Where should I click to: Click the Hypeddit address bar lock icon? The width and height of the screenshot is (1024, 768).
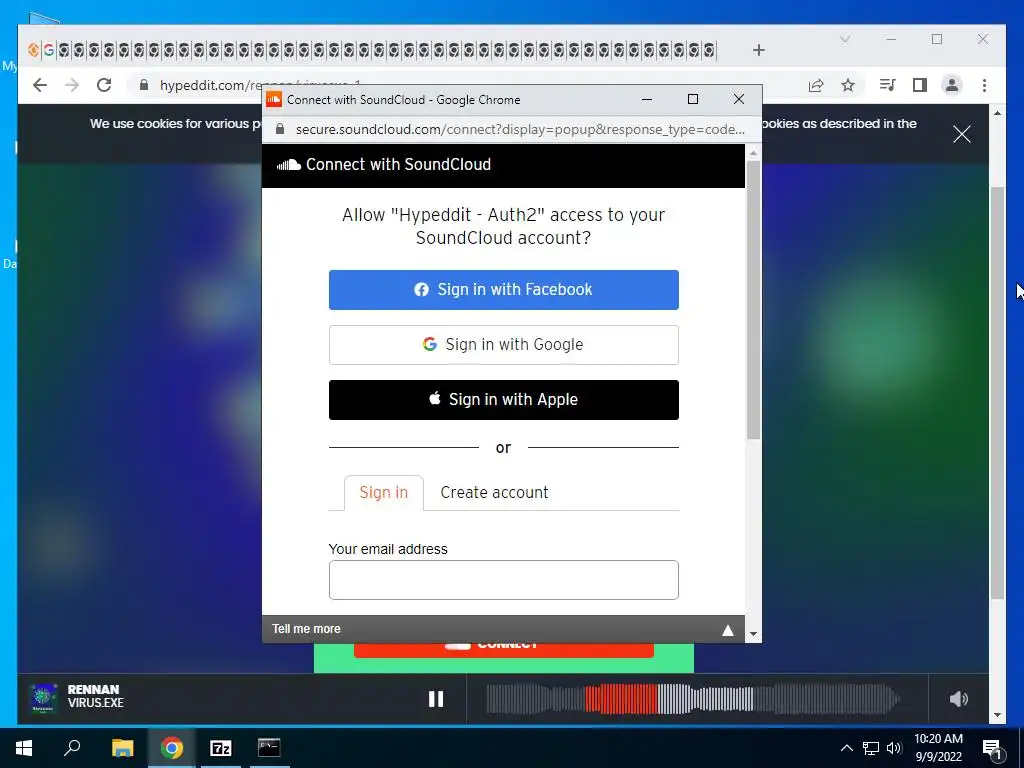tap(144, 85)
